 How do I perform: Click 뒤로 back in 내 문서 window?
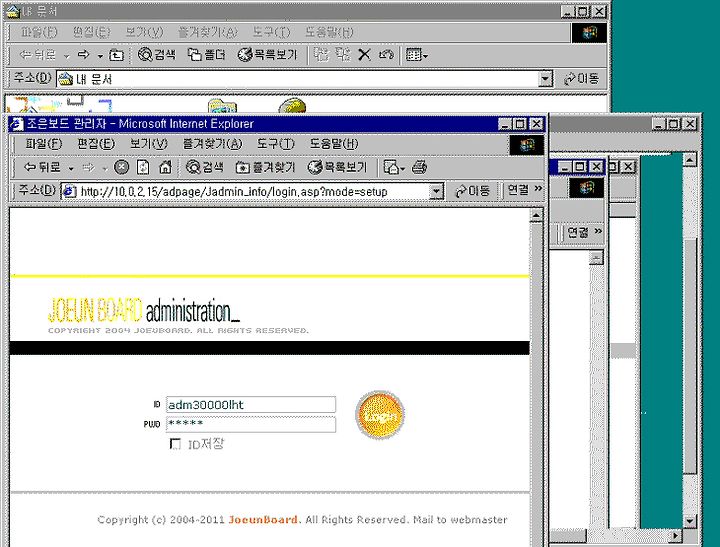tap(38, 56)
